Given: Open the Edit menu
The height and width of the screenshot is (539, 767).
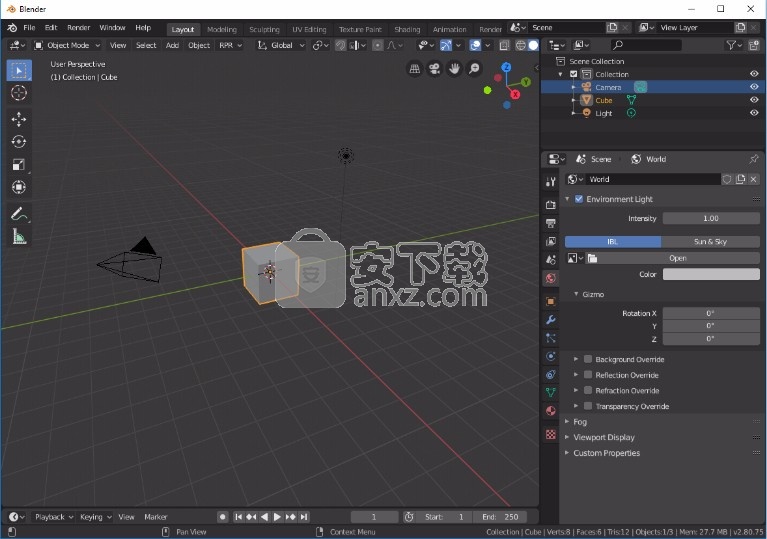Looking at the screenshot, I should point(51,28).
